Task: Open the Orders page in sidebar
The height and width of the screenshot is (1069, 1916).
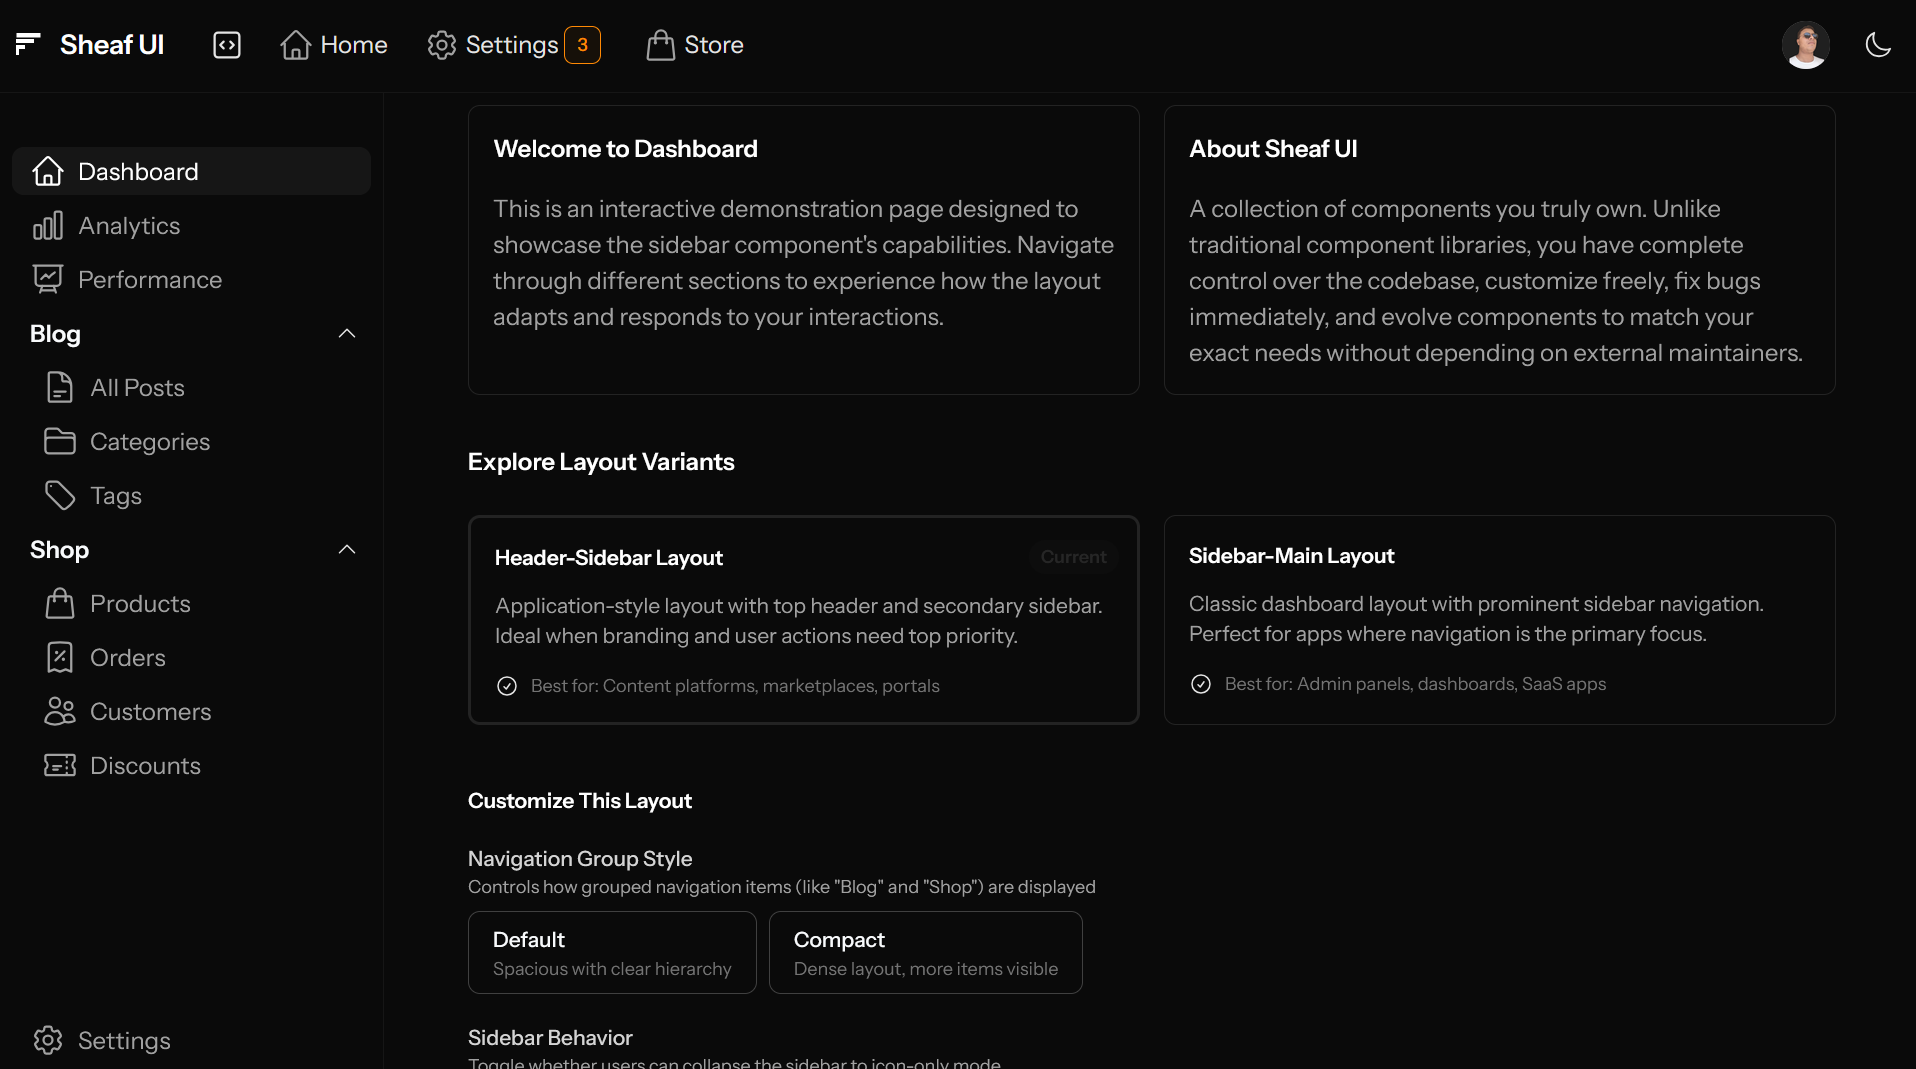Action: pos(128,658)
